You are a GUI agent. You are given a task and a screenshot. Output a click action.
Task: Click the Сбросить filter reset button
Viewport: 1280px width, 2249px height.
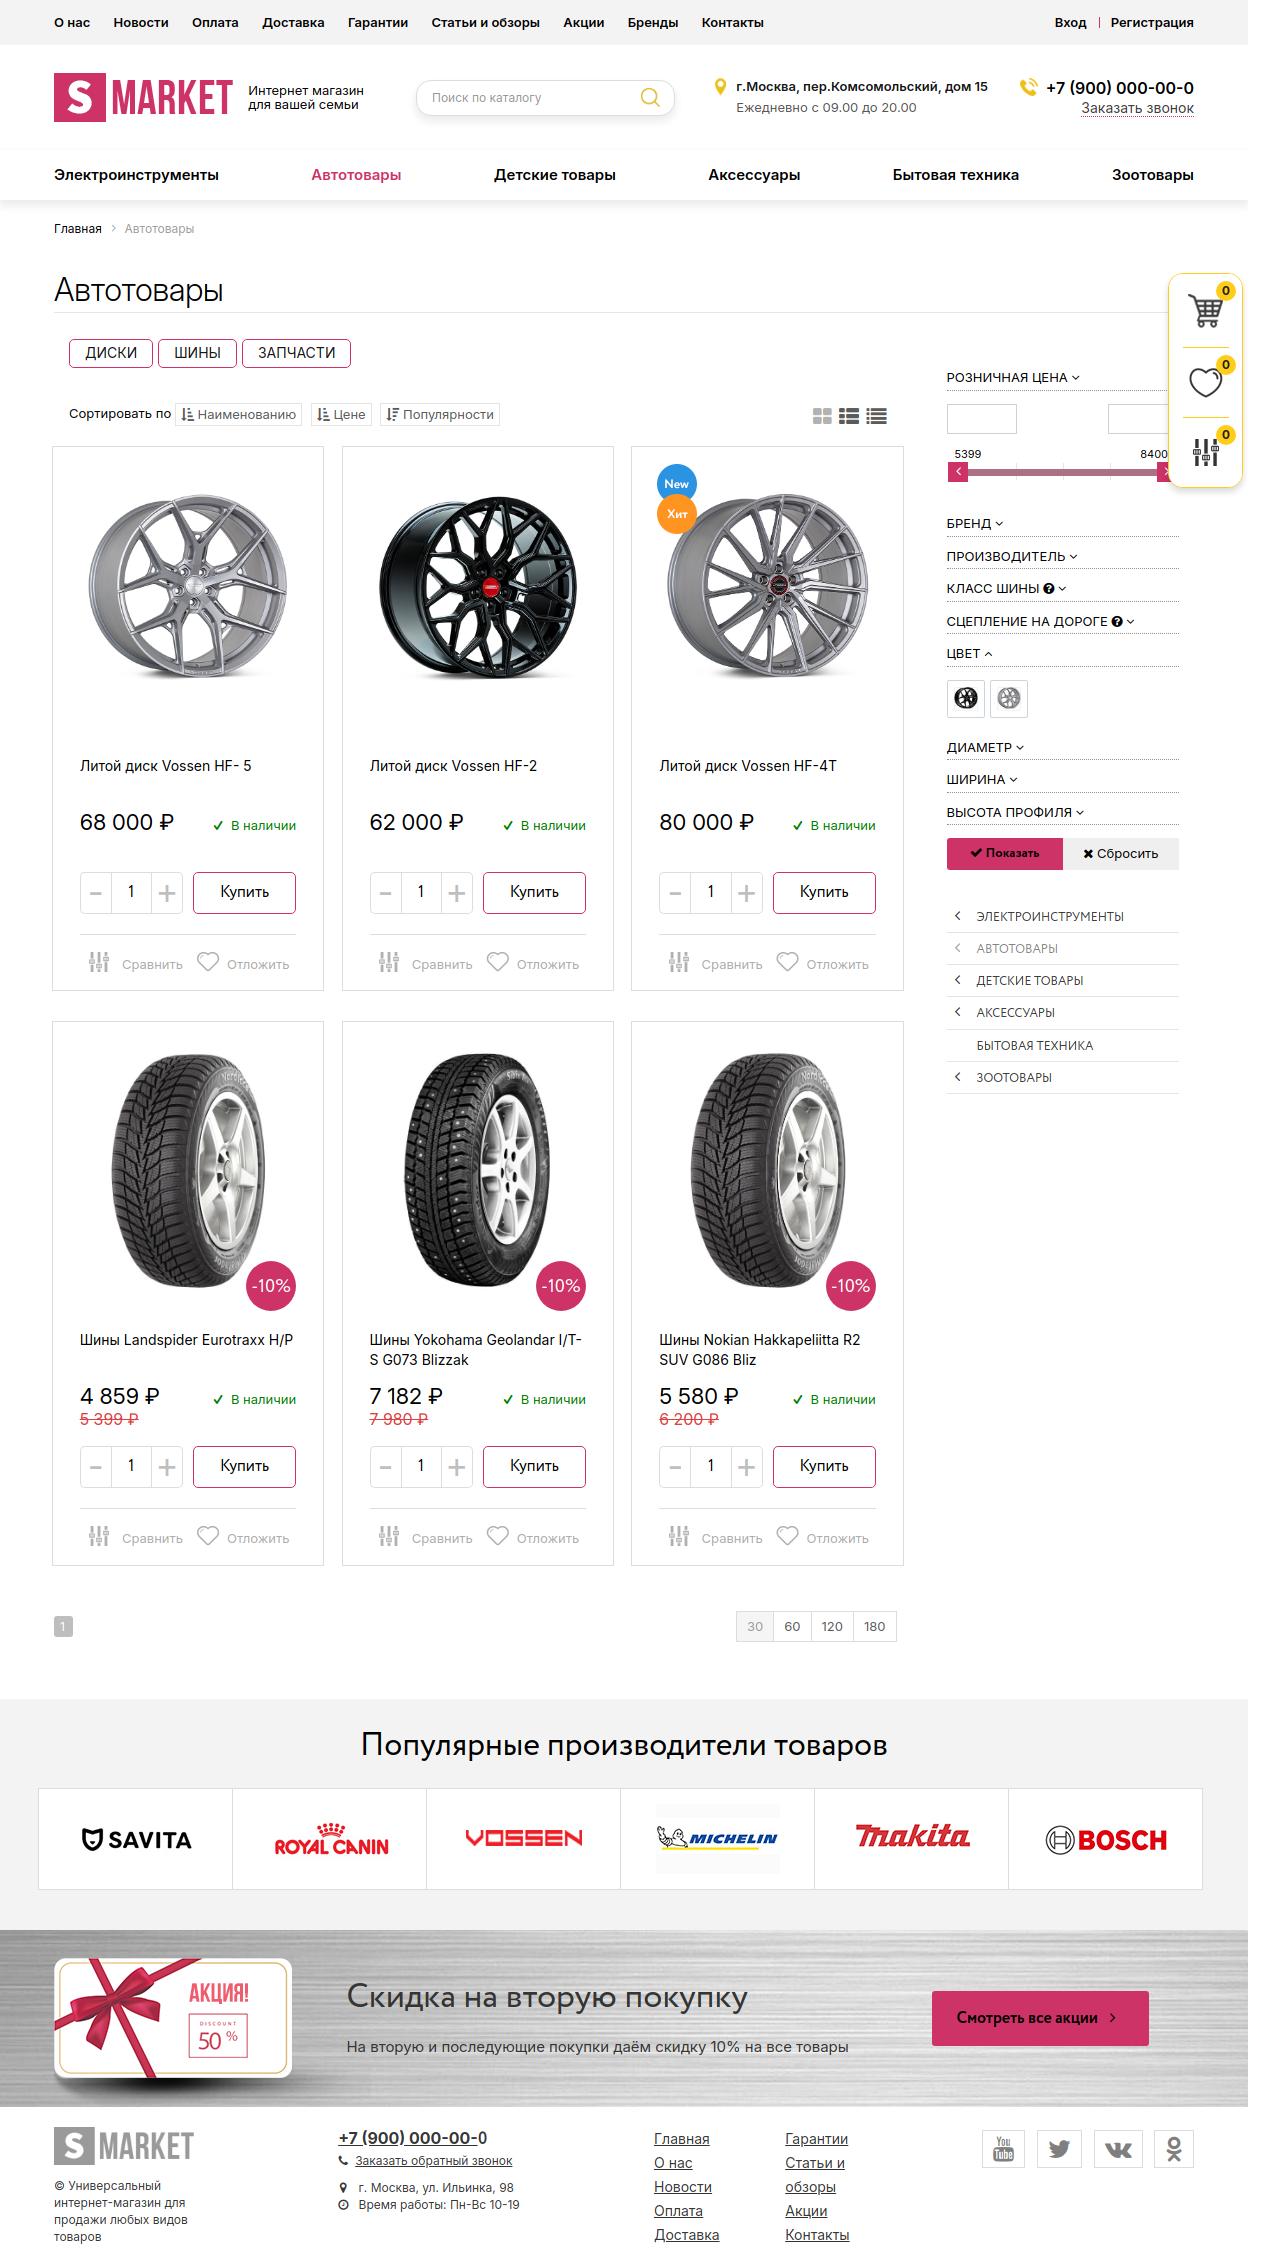pyautogui.click(x=1120, y=854)
